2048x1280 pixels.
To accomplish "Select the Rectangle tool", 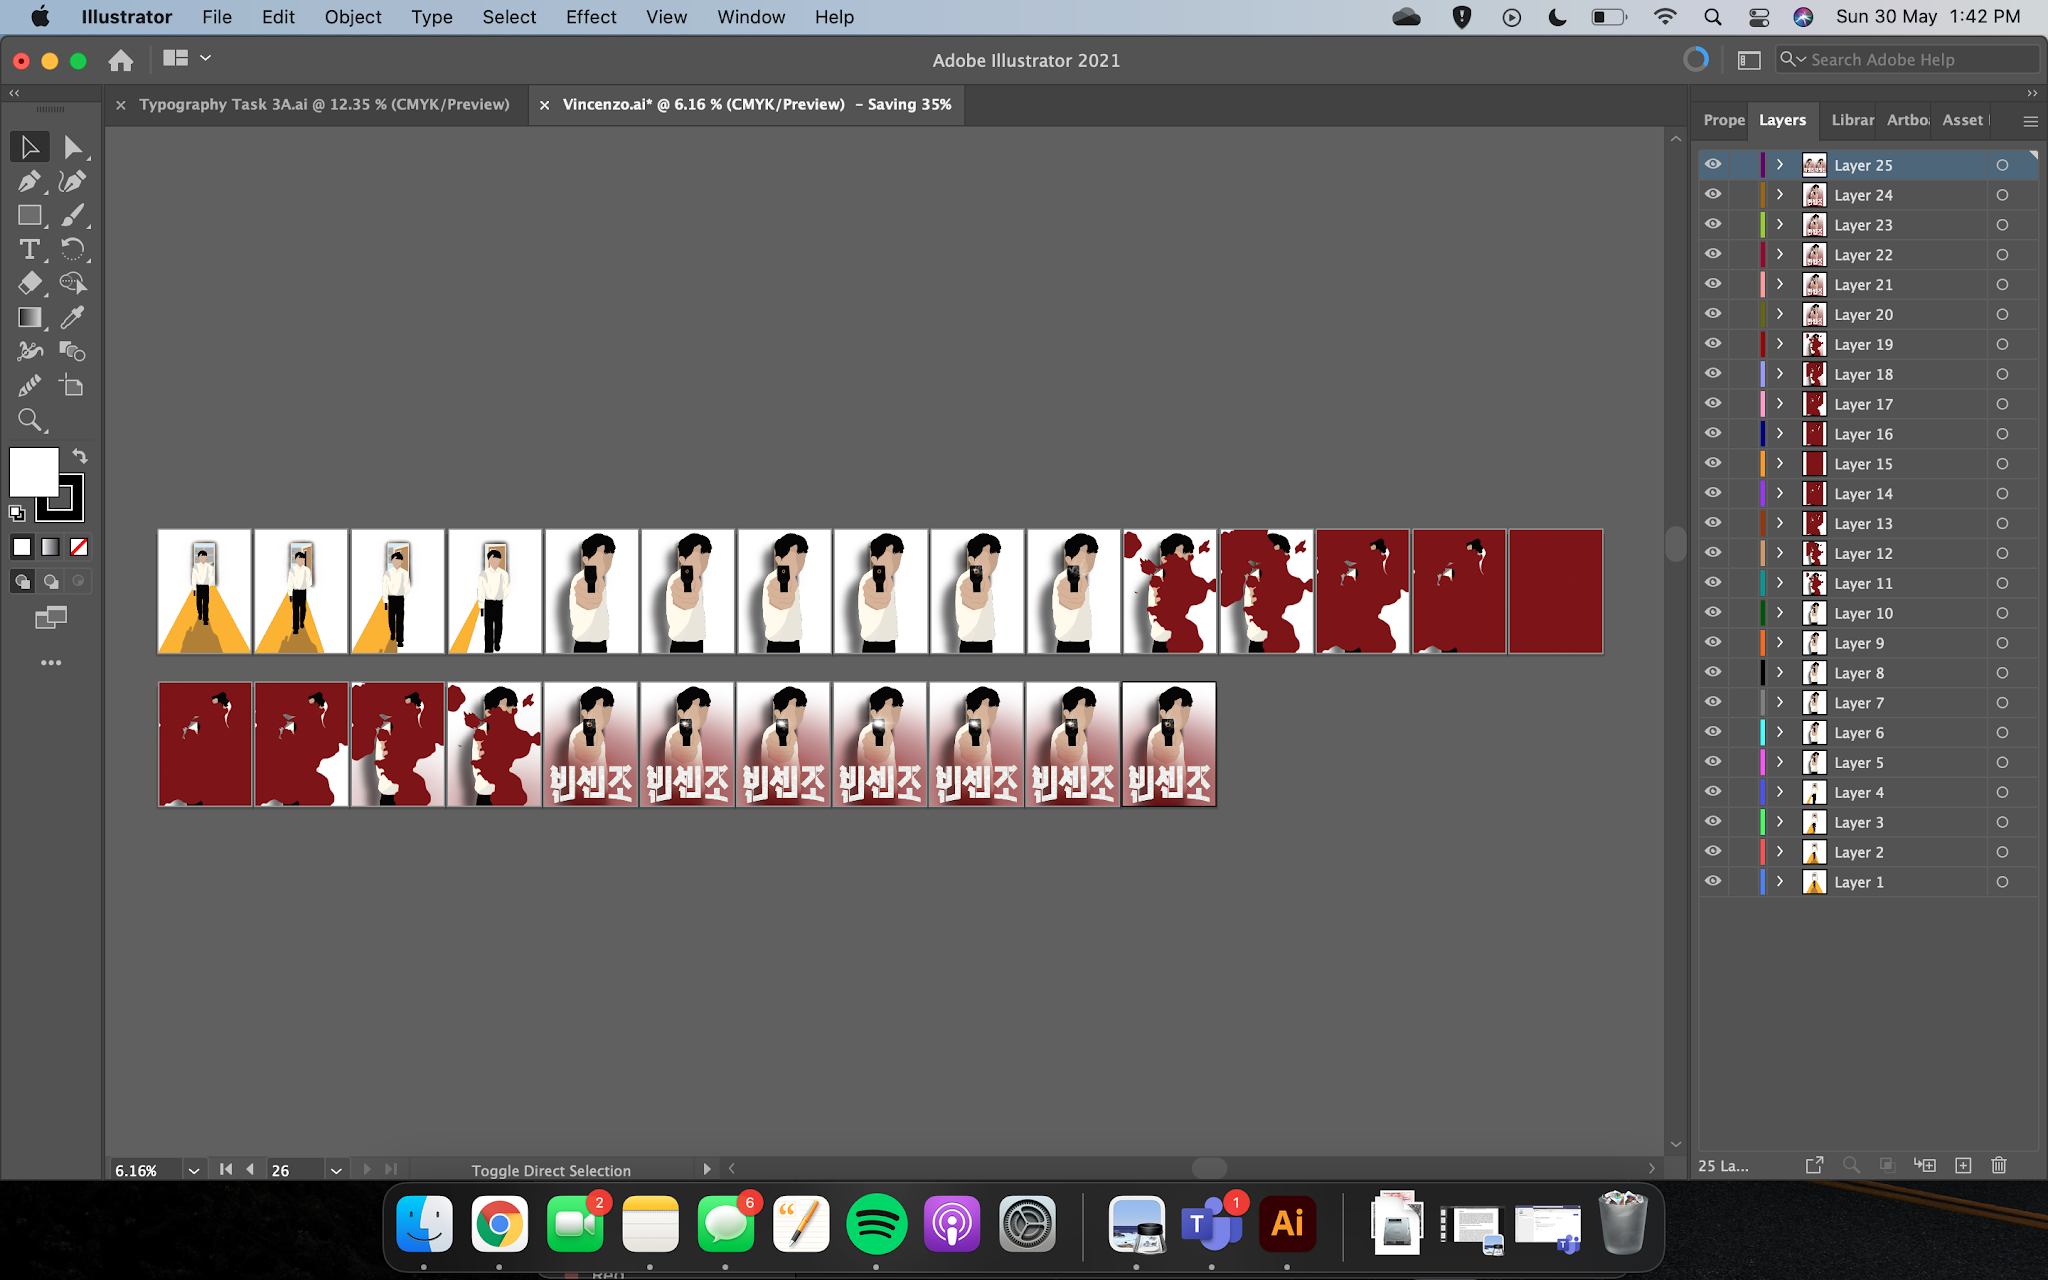I will pos(29,215).
